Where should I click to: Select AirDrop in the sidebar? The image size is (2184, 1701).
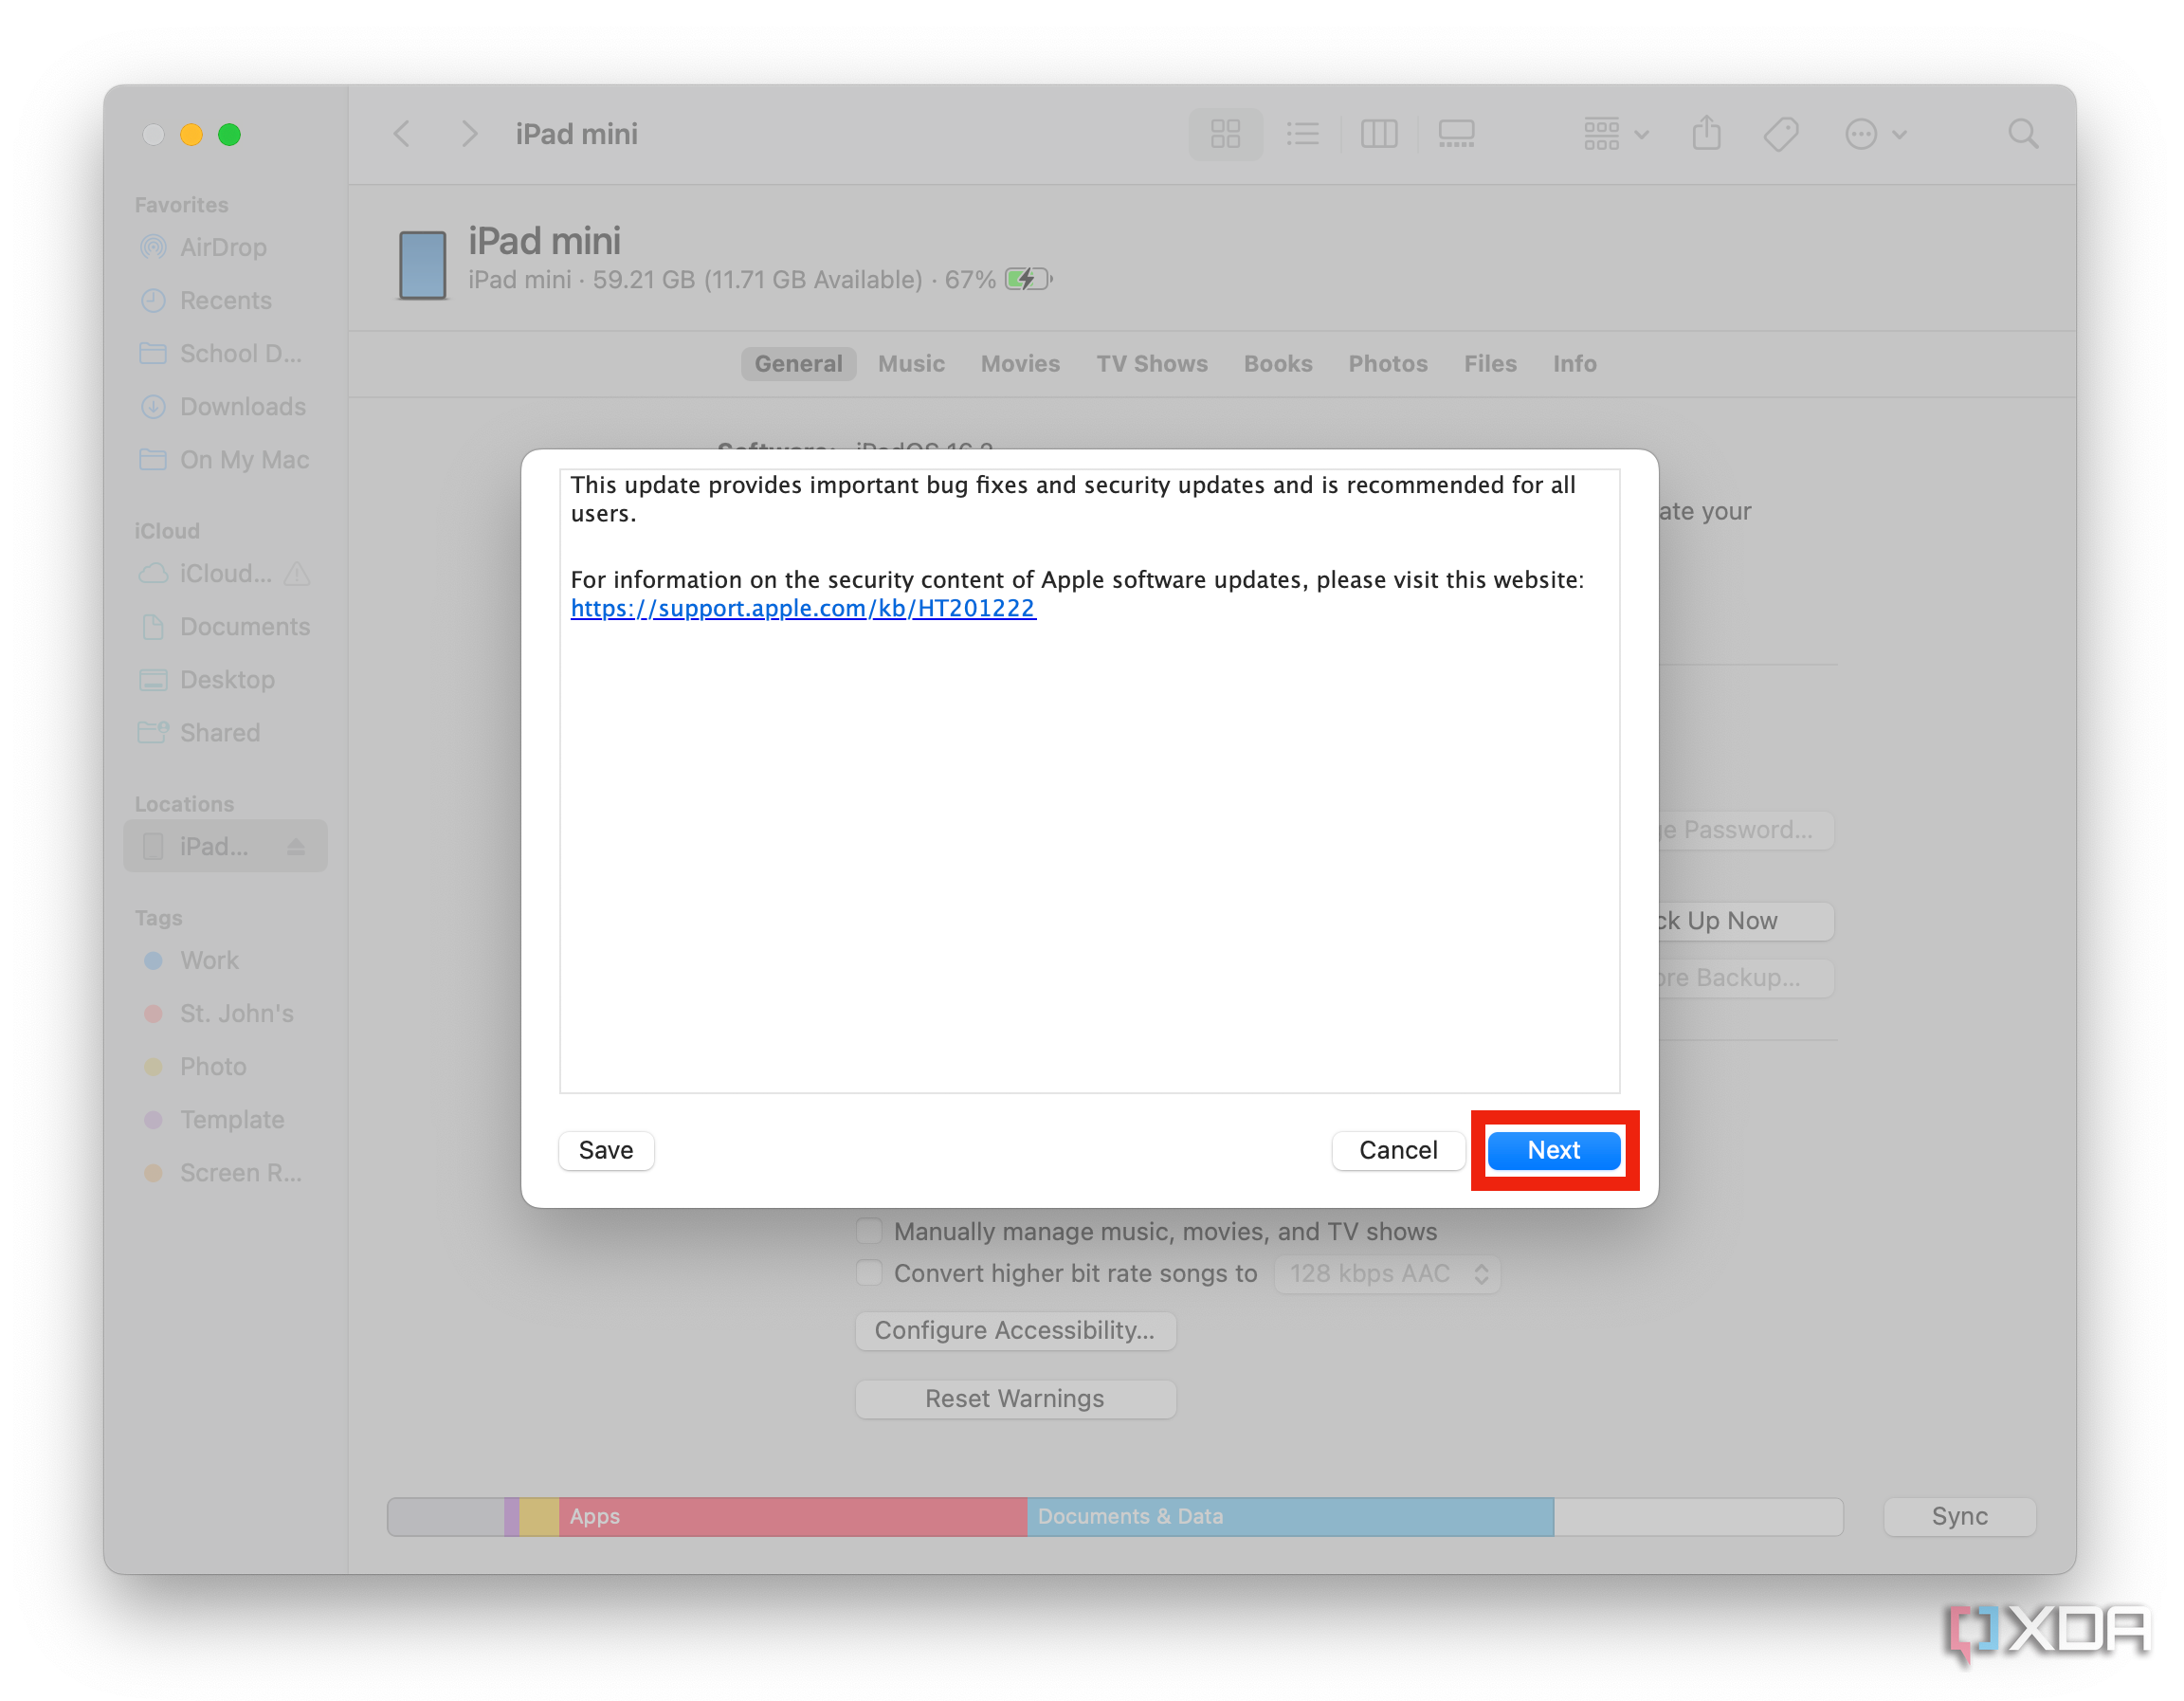coord(222,247)
